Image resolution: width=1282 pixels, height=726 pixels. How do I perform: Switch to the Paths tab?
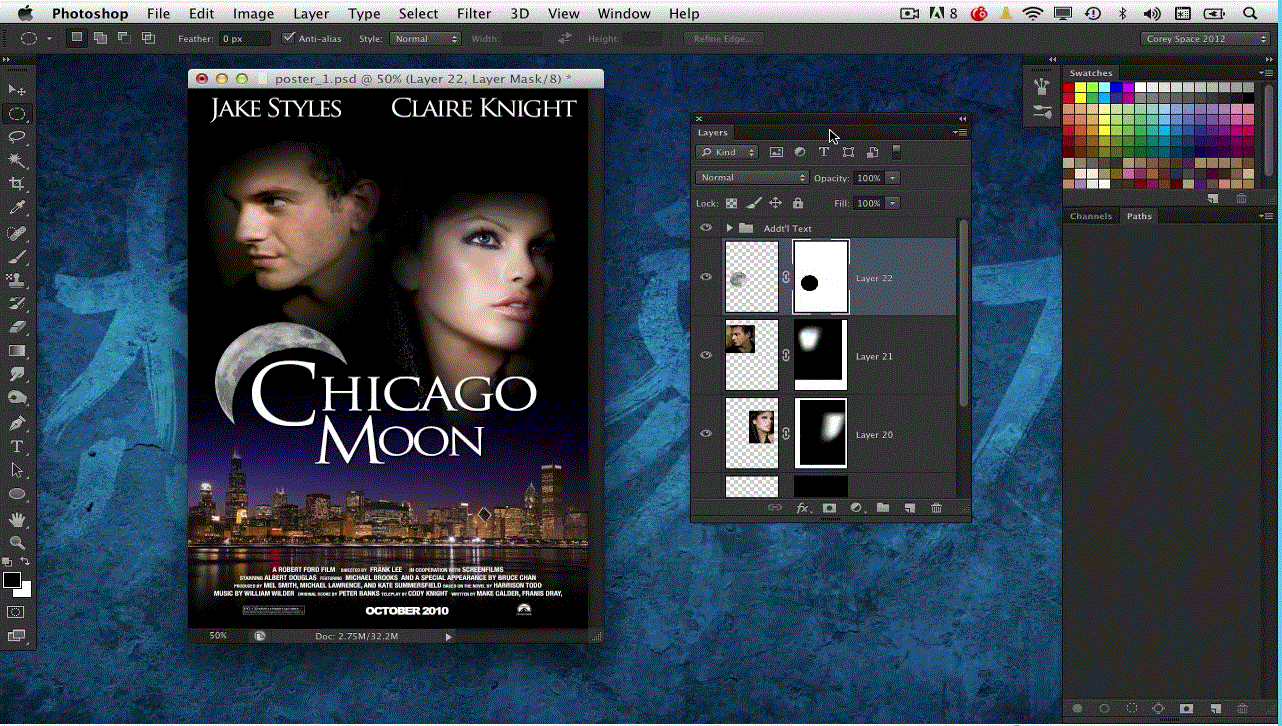(1140, 216)
